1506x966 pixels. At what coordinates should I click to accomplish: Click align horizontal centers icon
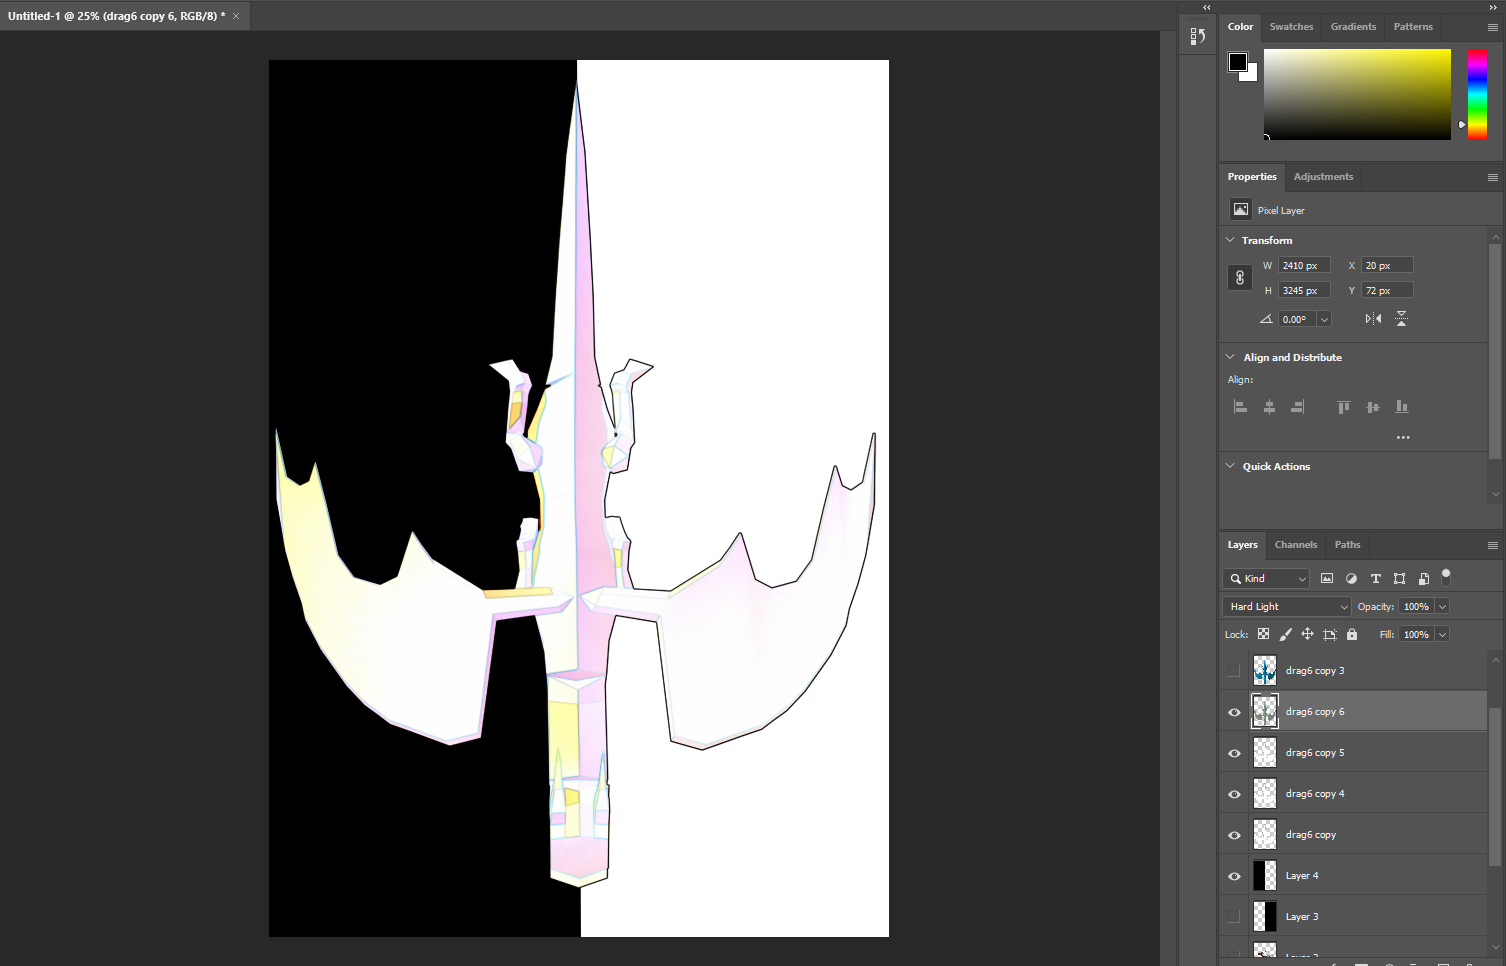point(1269,407)
